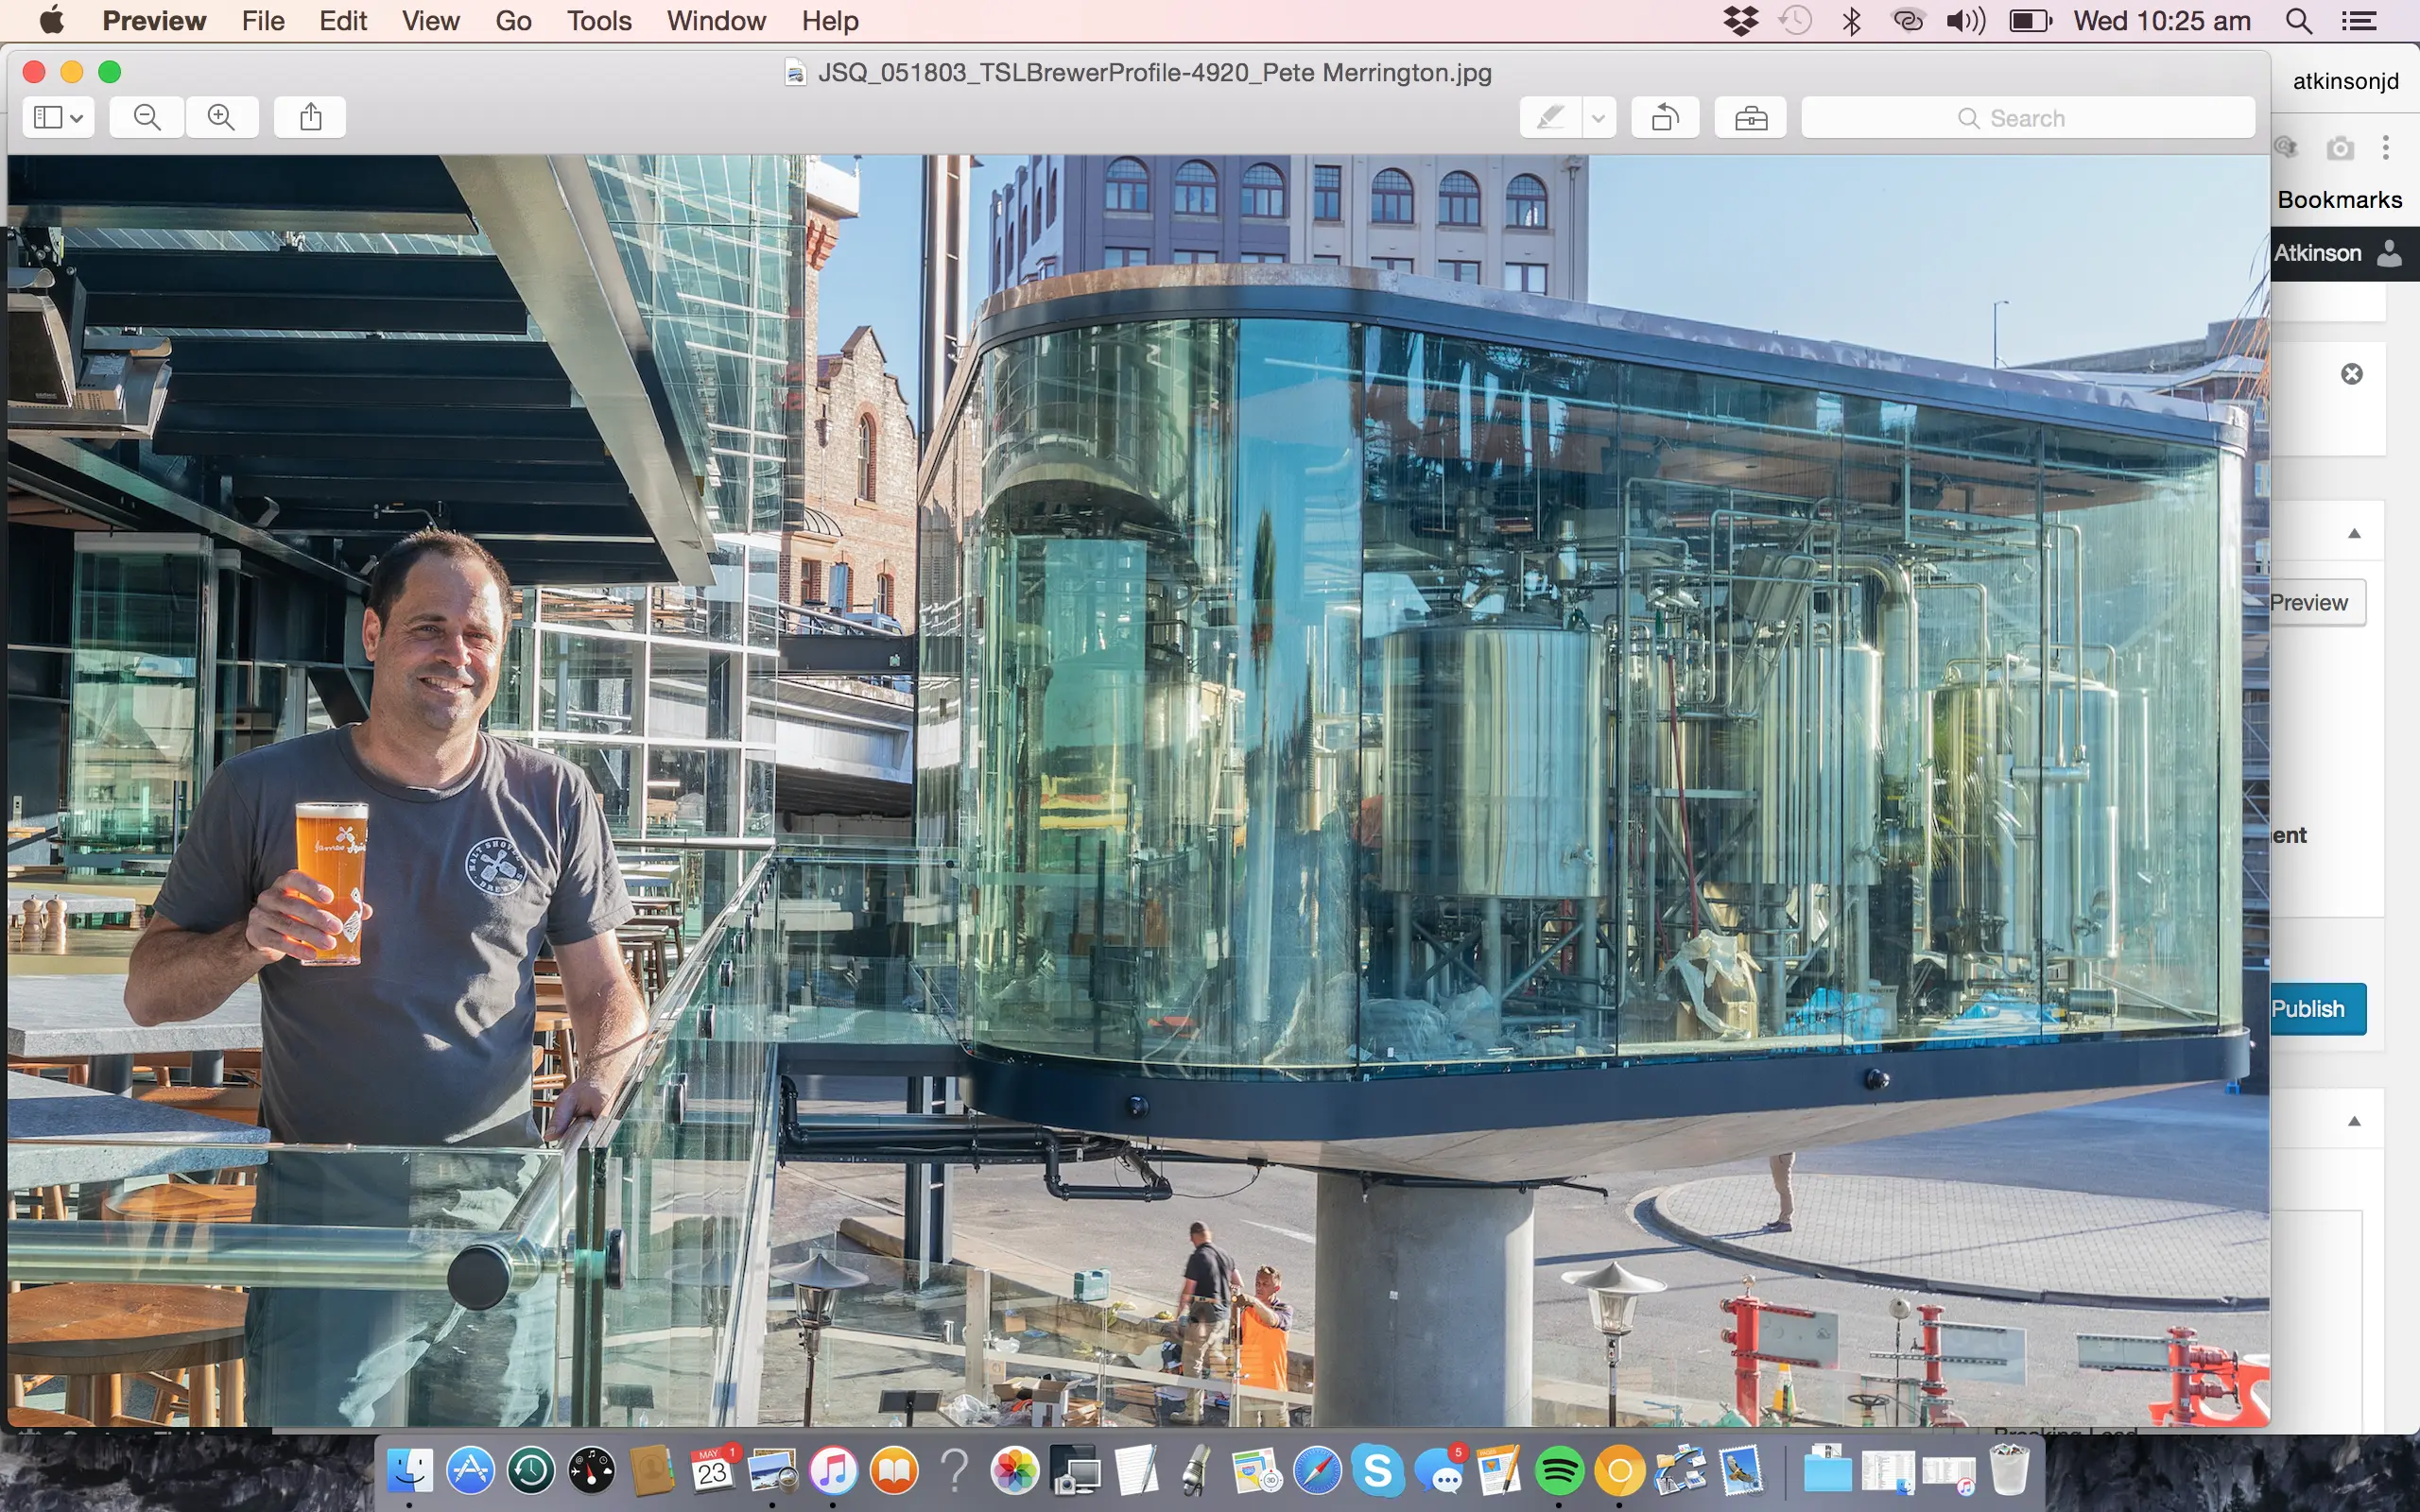
Task: Collapse the panel above the Preview button
Action: point(2354,533)
